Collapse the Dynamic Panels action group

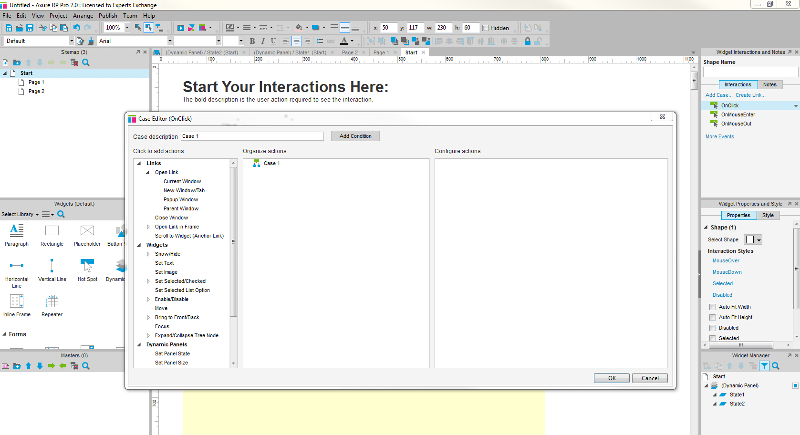139,345
